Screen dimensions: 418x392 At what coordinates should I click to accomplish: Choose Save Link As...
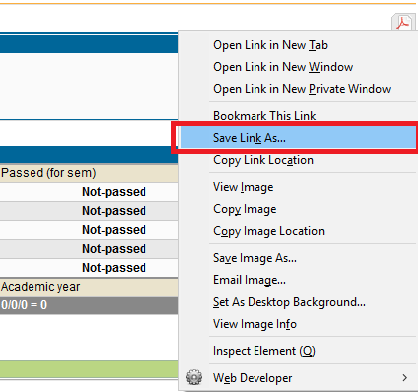pos(298,138)
